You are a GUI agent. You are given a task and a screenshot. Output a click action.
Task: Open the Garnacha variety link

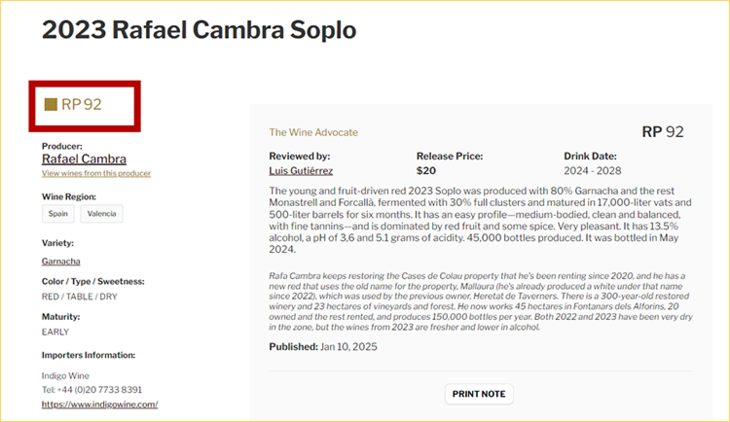62,261
